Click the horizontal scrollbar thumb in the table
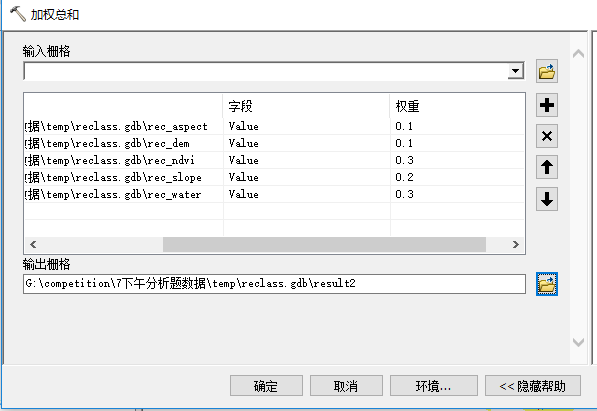 324,244
